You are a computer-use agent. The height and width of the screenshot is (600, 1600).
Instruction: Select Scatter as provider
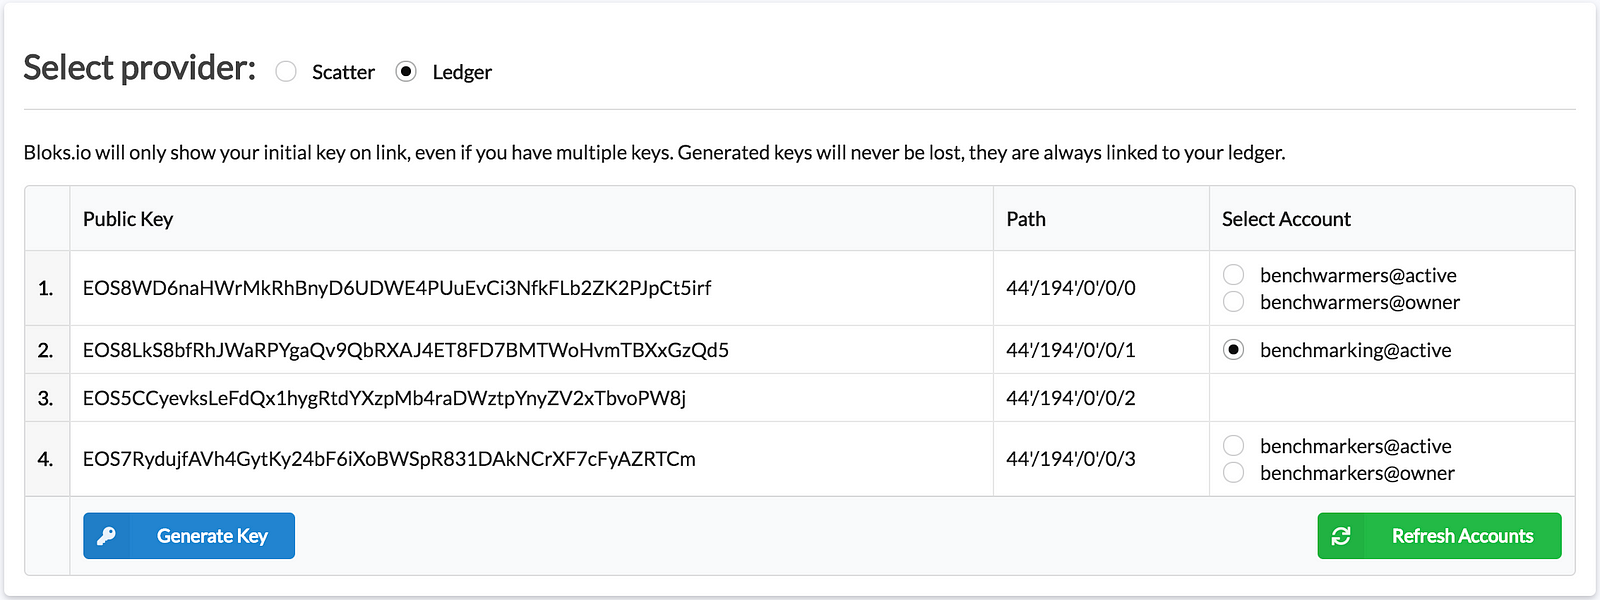286,72
